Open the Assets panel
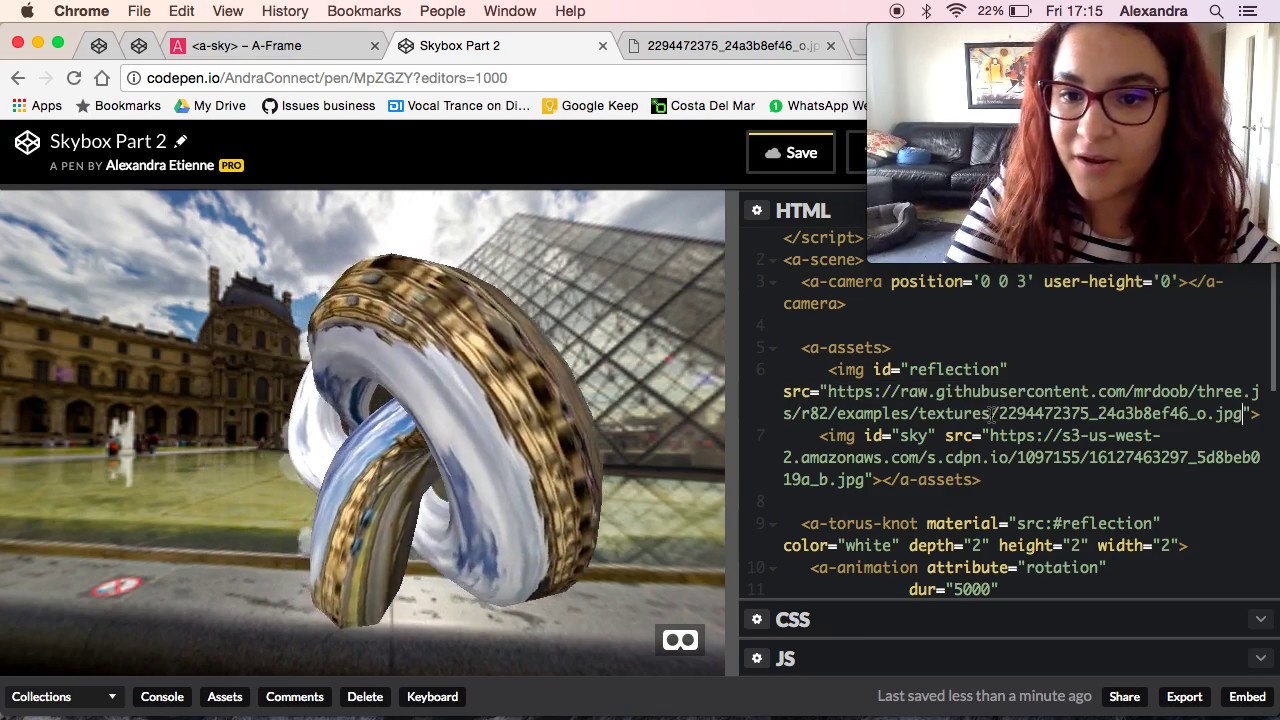The width and height of the screenshot is (1280, 720). pos(225,697)
